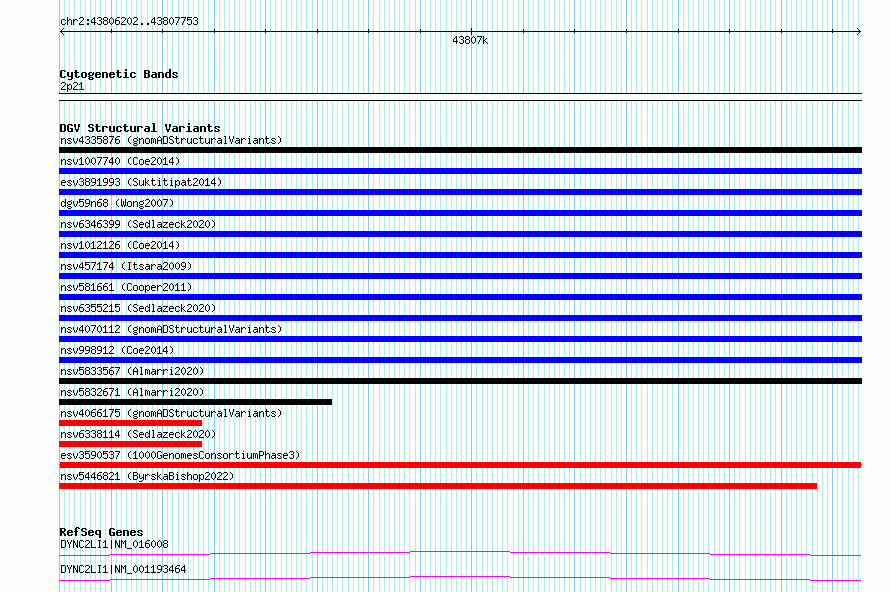Click the blue bar of nsv998912
Screen dimensions: 890x592
(460, 360)
